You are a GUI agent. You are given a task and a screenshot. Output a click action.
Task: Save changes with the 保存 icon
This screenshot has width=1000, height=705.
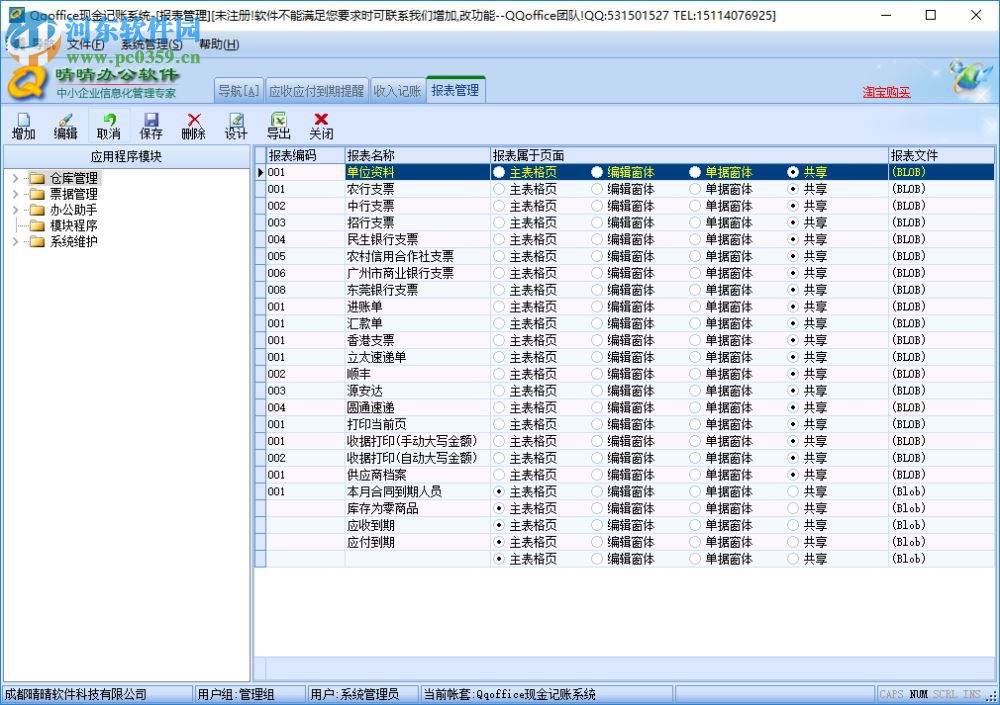(150, 125)
